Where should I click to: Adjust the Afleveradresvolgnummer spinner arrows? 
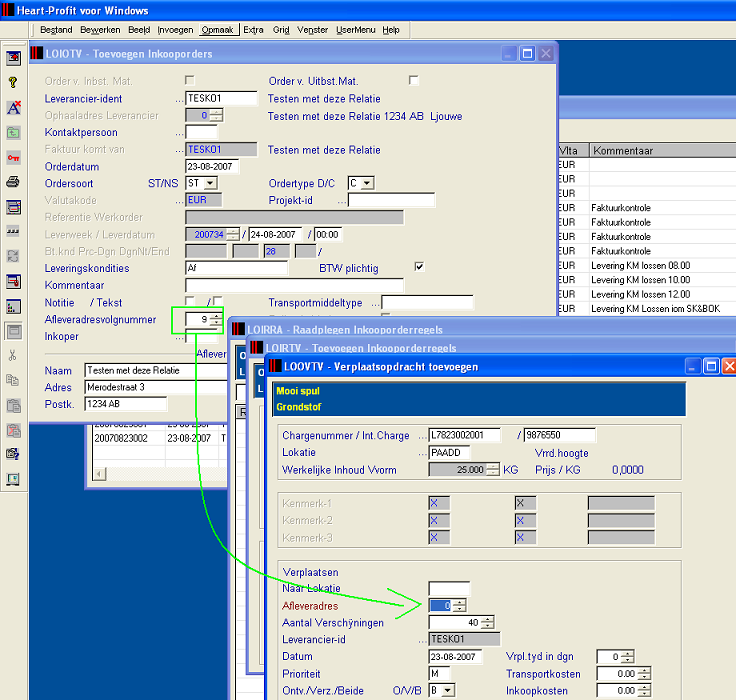216,319
